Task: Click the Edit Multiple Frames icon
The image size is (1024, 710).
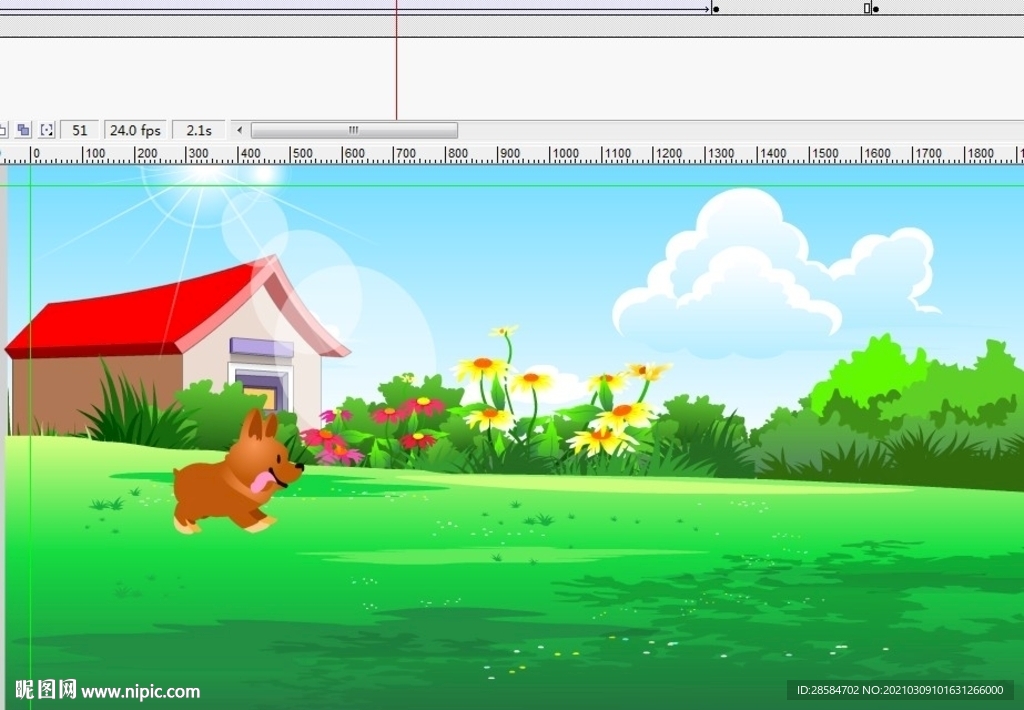Action: point(23,130)
